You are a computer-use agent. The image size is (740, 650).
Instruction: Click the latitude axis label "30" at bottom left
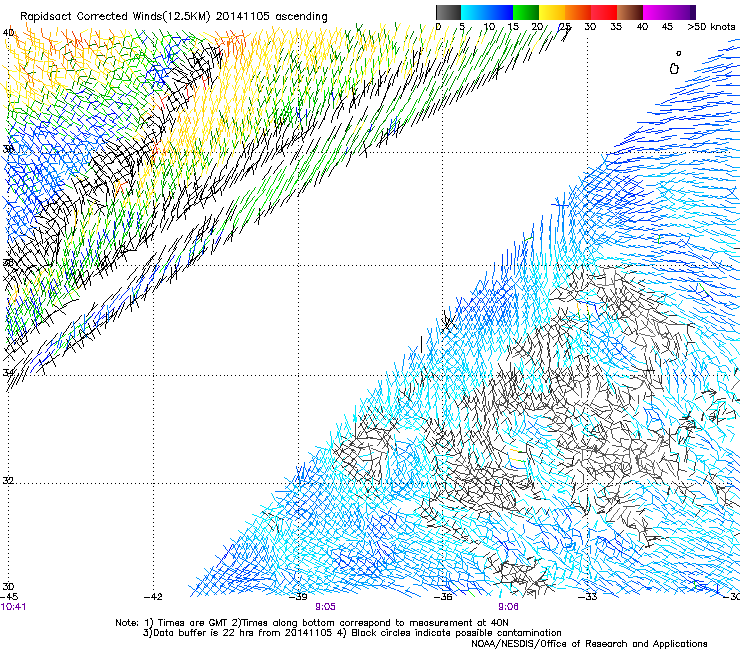[8, 587]
